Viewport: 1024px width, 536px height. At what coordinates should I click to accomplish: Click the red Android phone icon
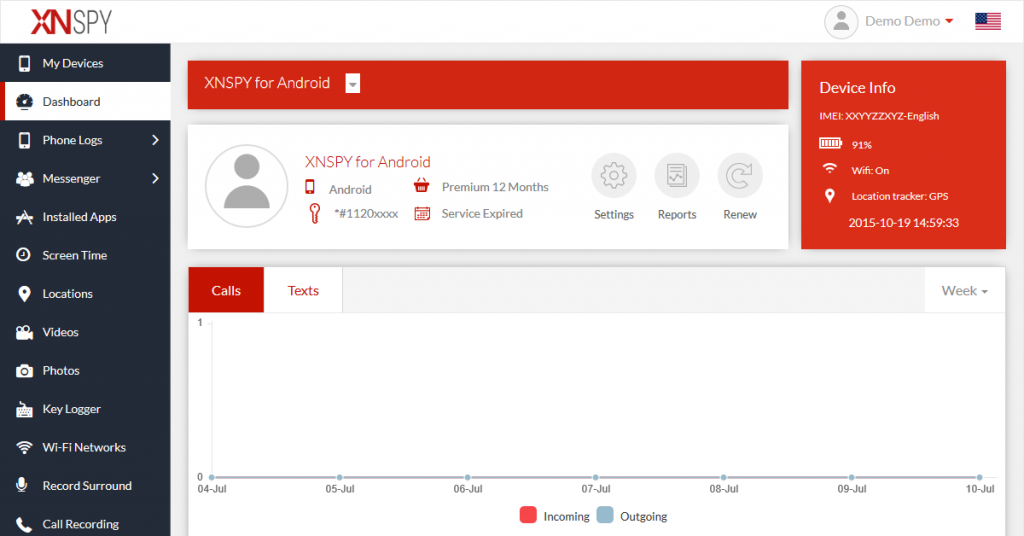[x=310, y=187]
